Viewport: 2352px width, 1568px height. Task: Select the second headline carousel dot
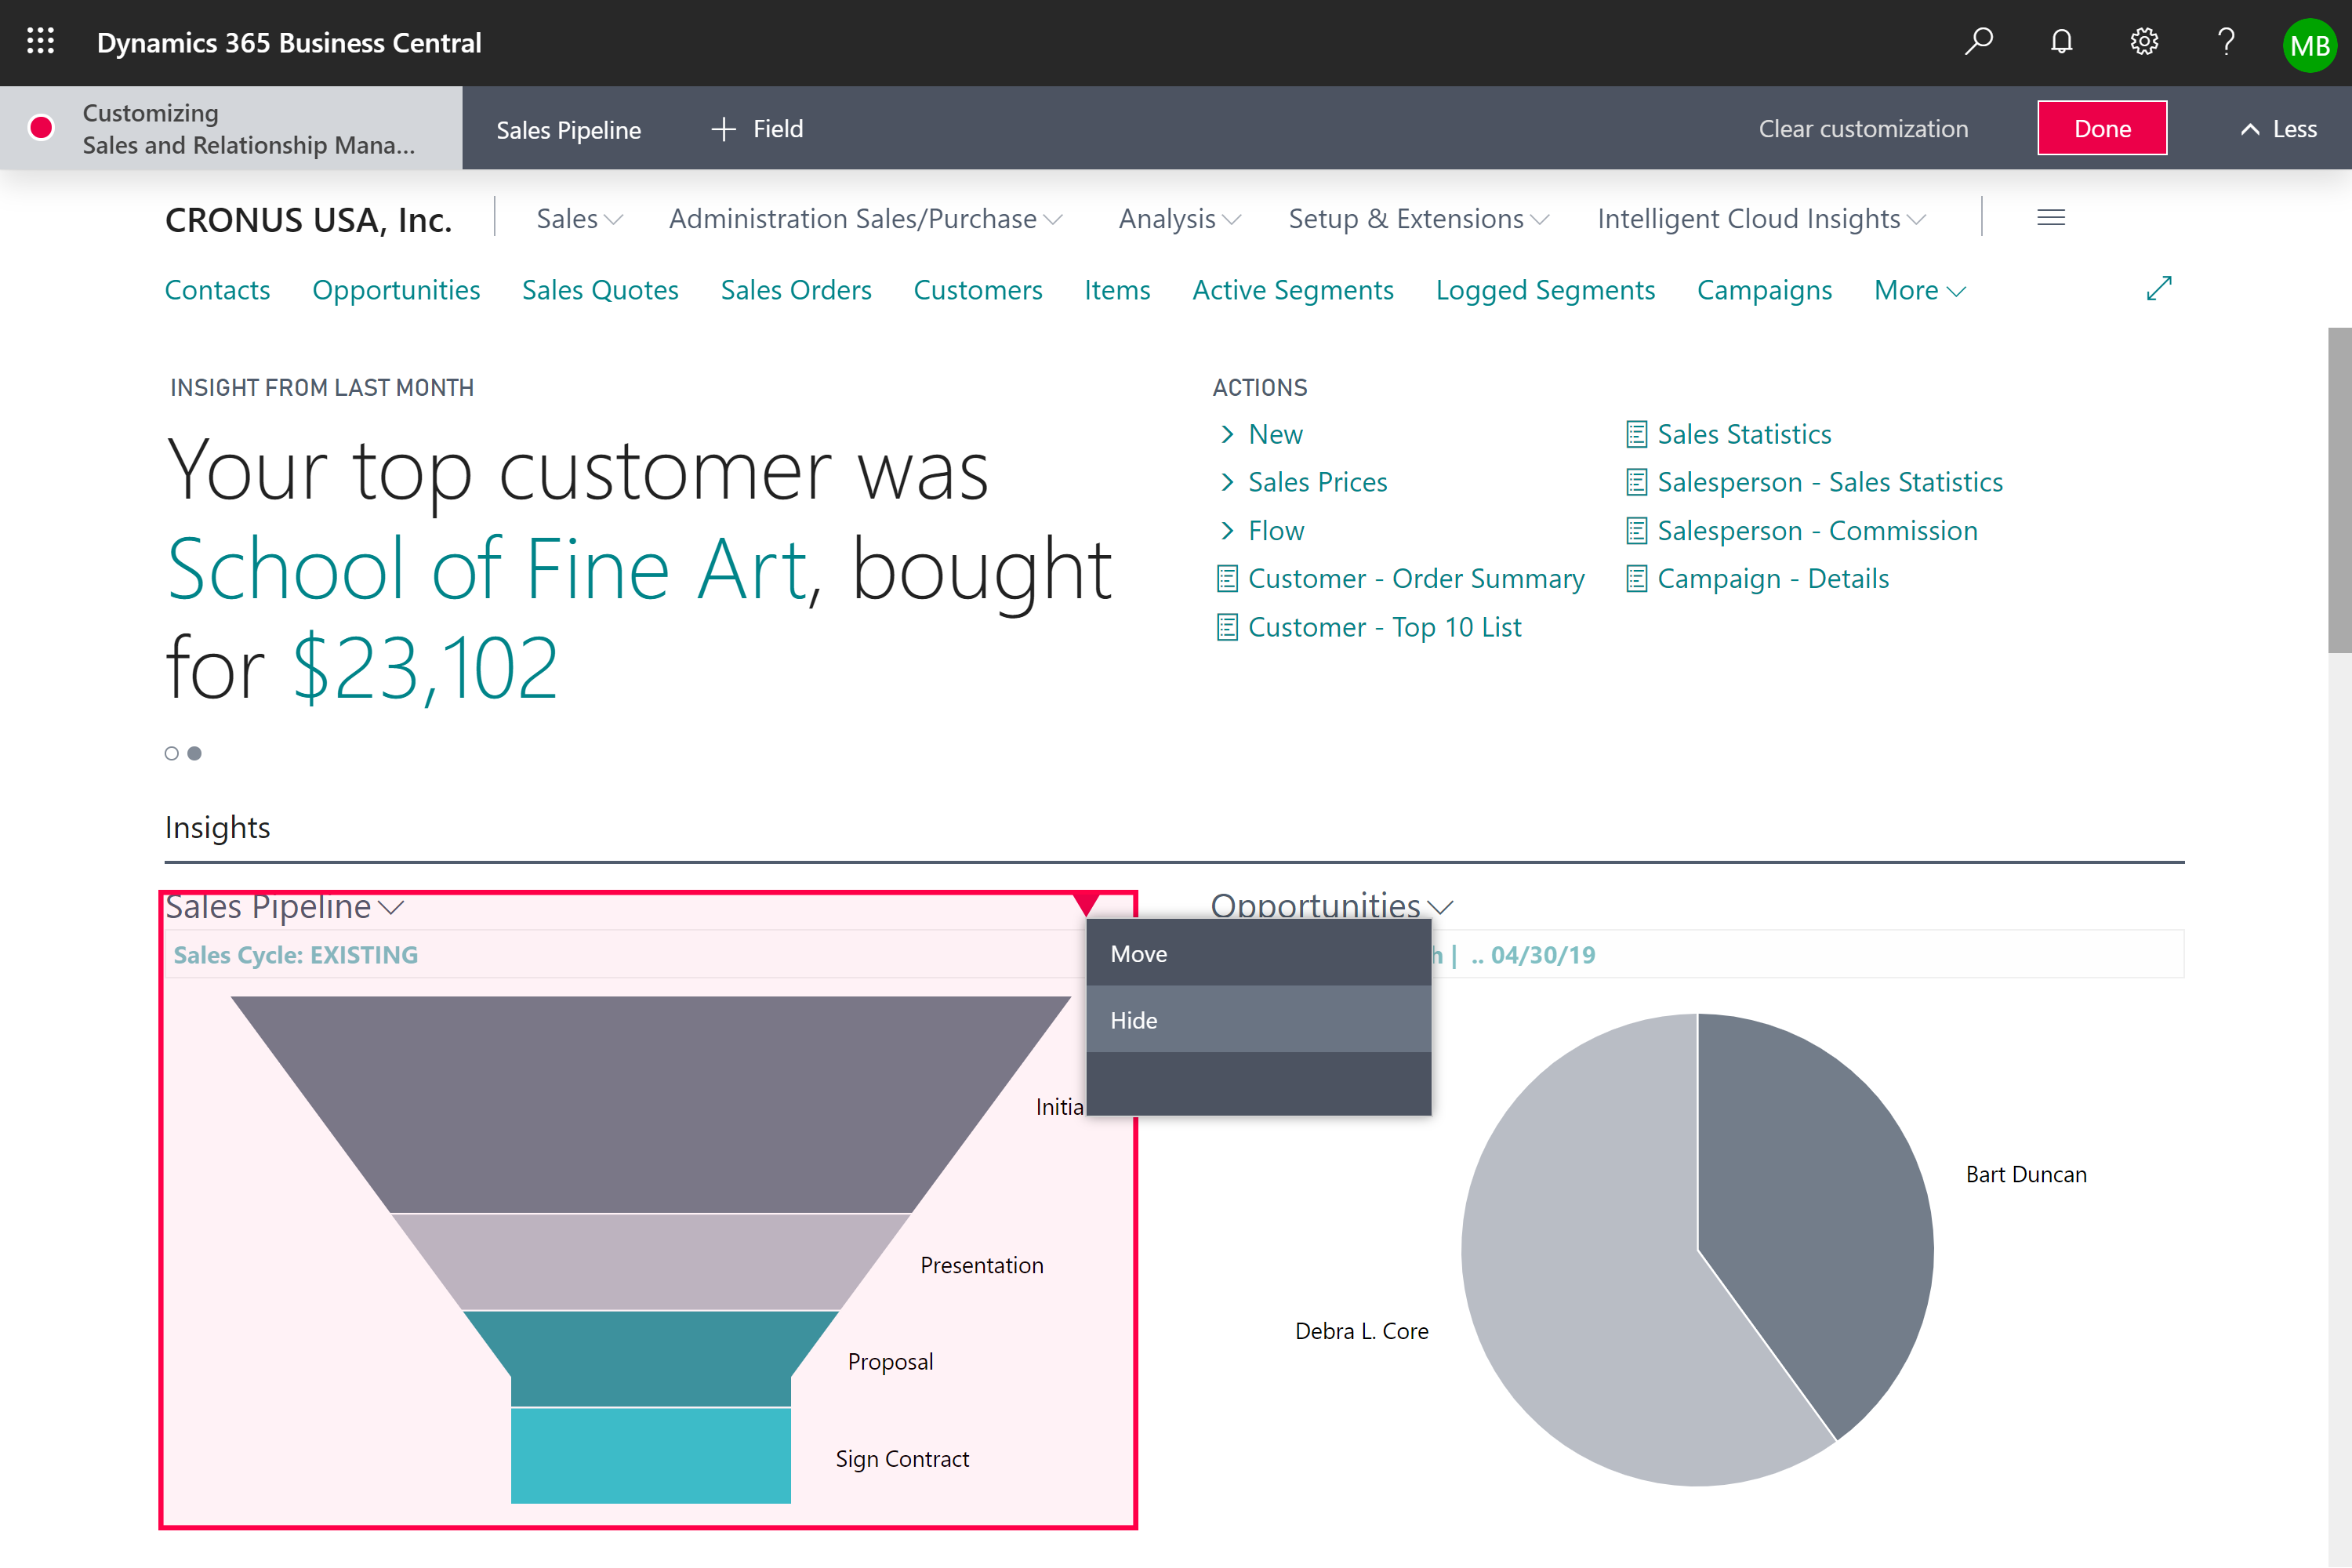(195, 753)
